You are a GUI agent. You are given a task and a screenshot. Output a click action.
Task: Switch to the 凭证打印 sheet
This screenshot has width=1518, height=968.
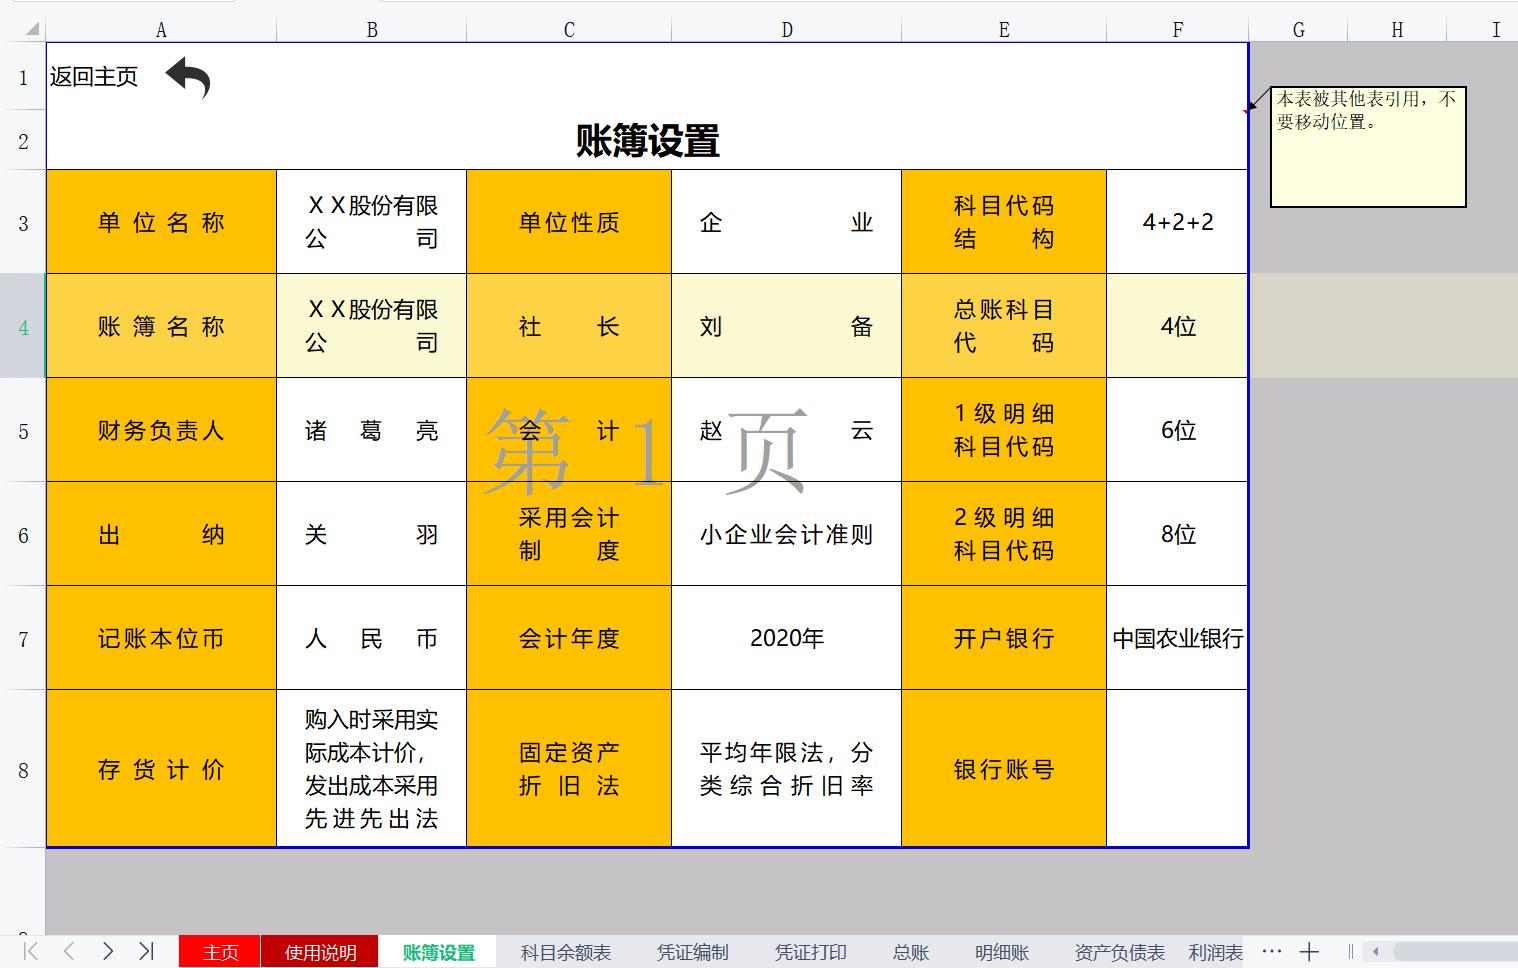tap(810, 952)
